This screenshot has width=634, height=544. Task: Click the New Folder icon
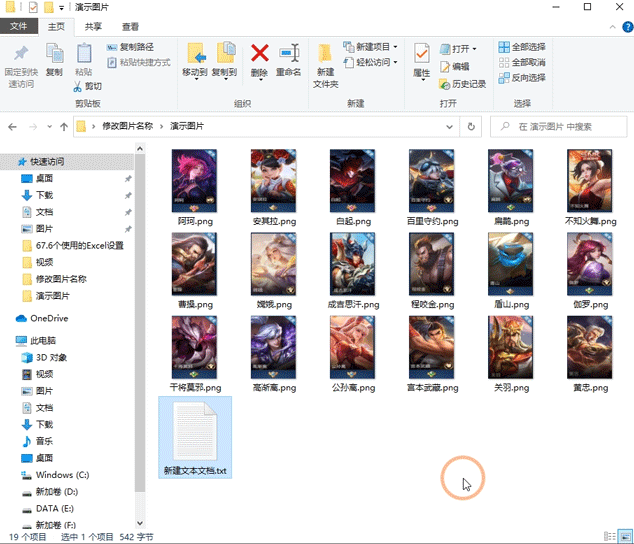(325, 53)
